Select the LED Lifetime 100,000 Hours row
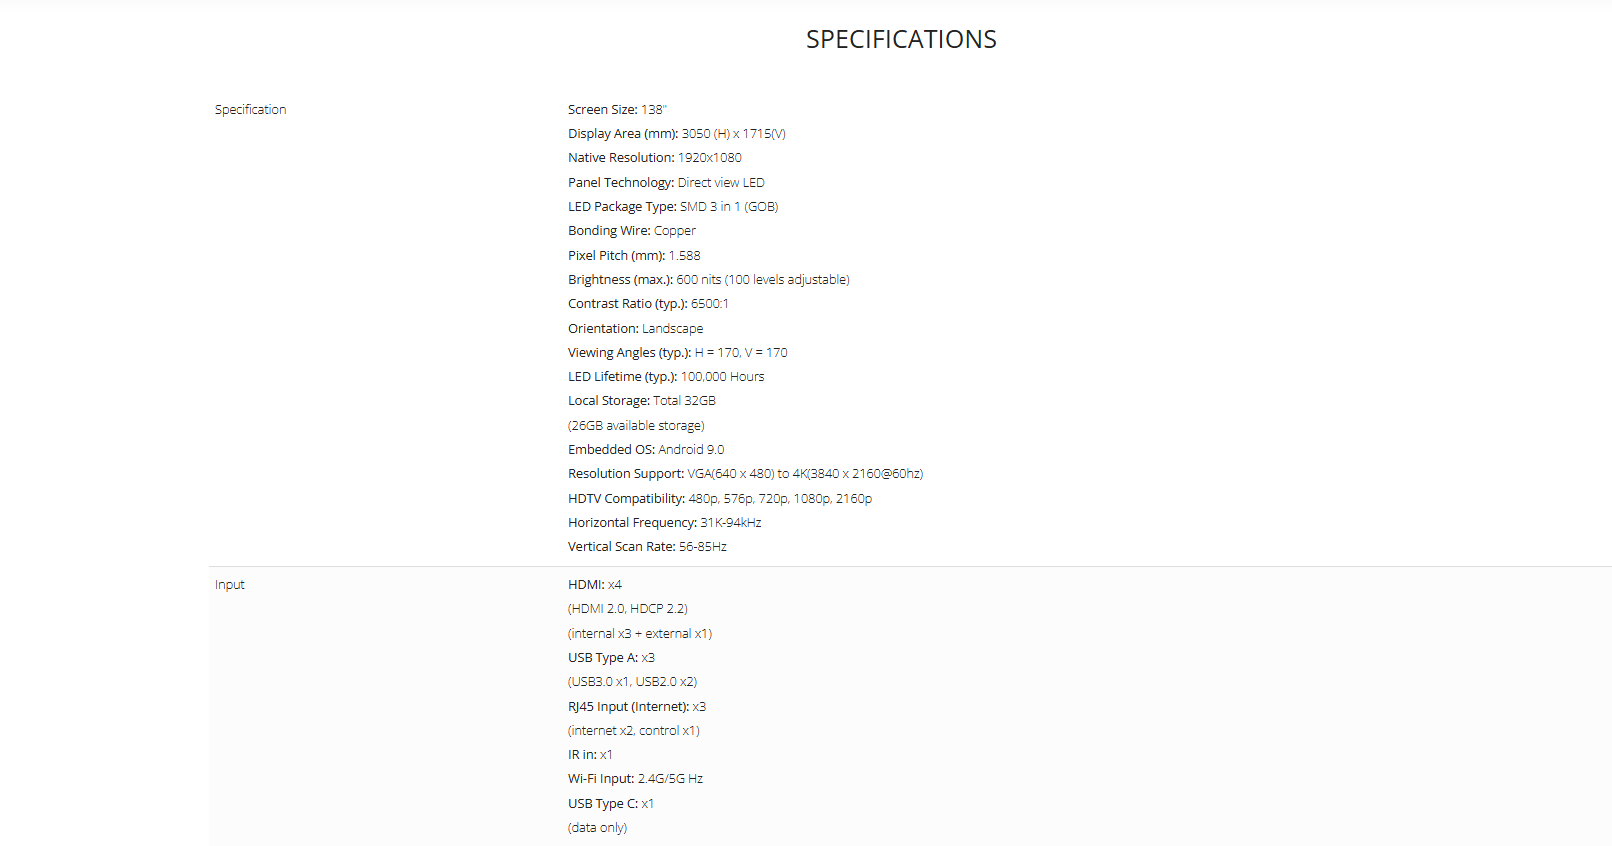Viewport: 1612px width, 846px height. (x=666, y=377)
